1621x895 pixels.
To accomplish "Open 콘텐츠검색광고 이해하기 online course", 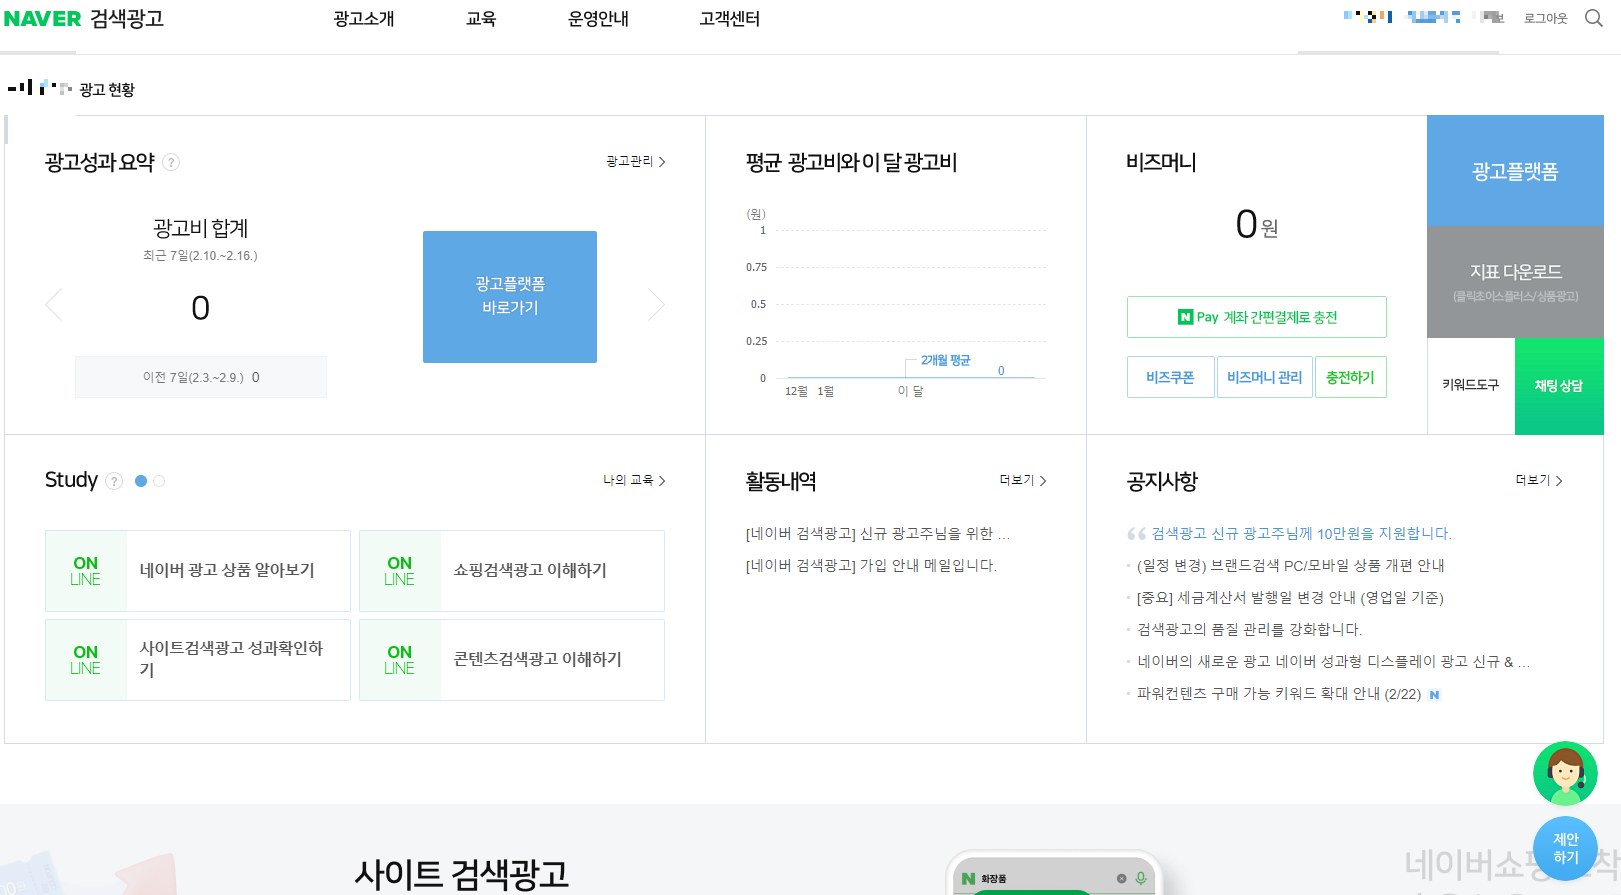I will (x=512, y=660).
